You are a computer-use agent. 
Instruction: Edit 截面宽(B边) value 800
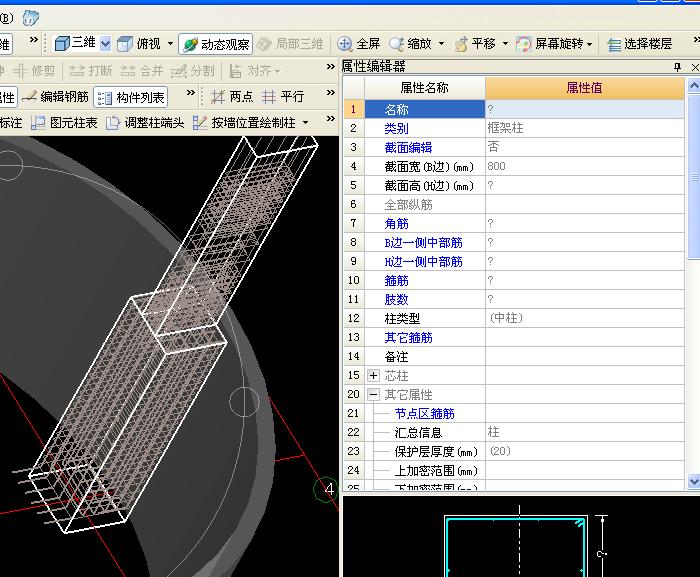click(x=584, y=166)
